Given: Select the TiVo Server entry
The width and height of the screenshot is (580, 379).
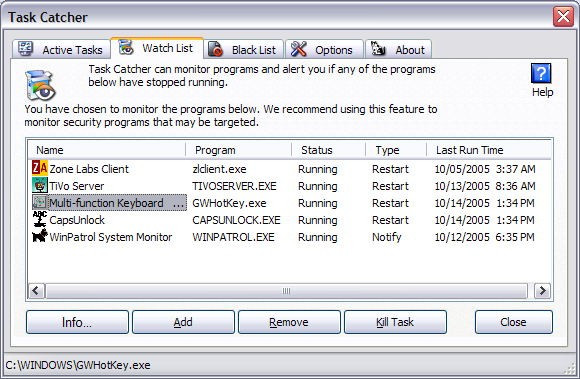Looking at the screenshot, I should 290,186.
